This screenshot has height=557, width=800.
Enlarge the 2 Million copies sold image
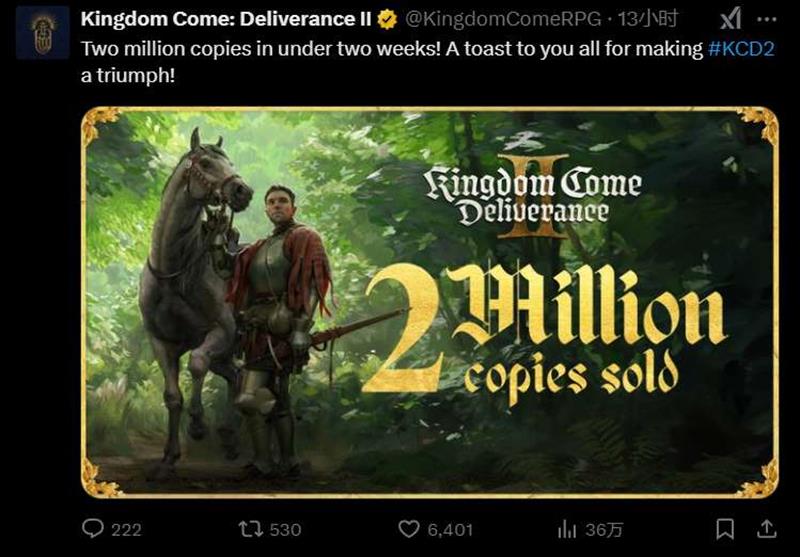click(x=429, y=300)
